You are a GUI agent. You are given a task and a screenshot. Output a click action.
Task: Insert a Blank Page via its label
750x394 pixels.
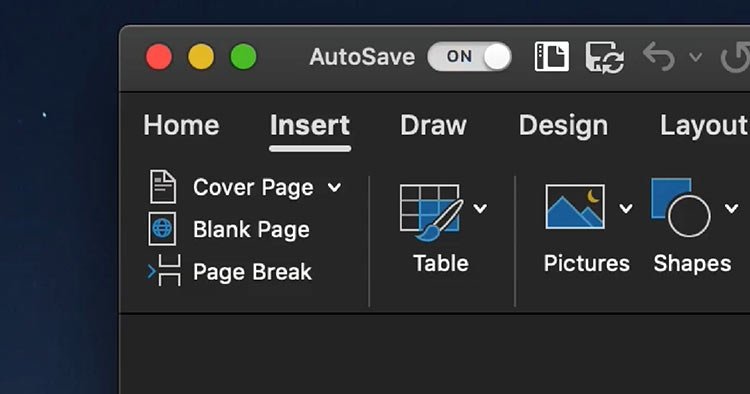(251, 230)
